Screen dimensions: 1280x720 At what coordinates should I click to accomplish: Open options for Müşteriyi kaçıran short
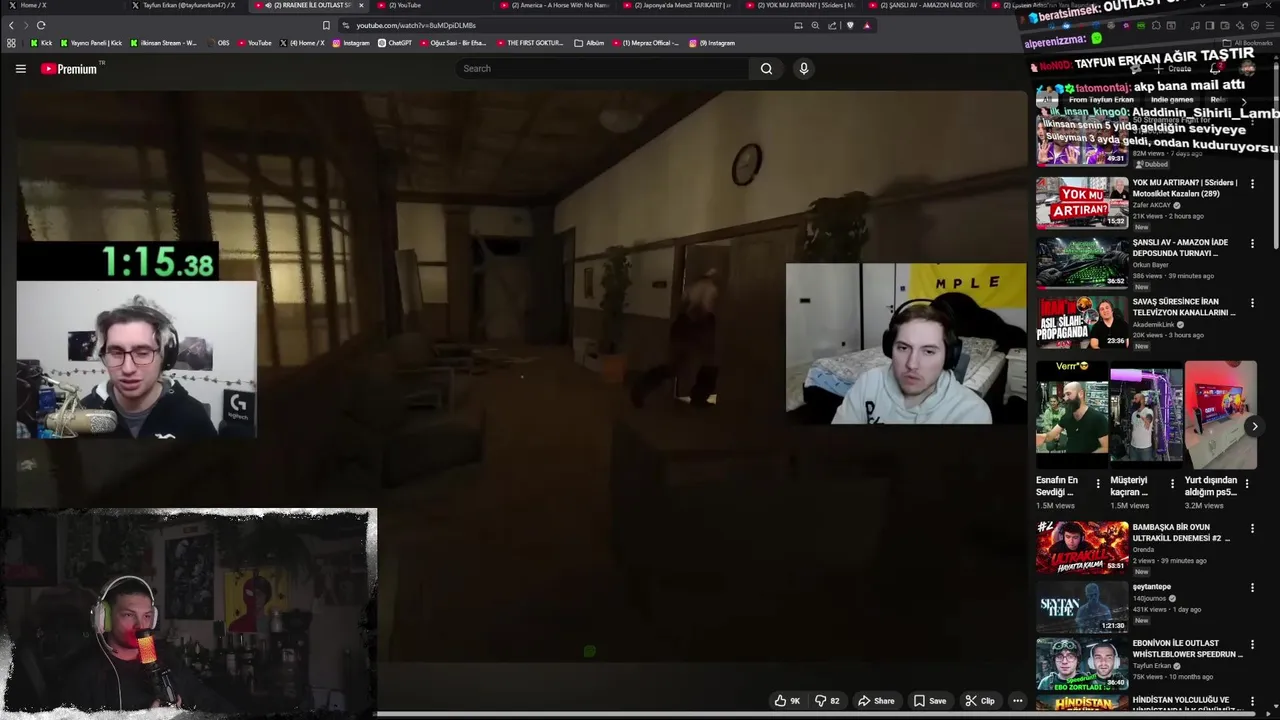[x=1173, y=484]
